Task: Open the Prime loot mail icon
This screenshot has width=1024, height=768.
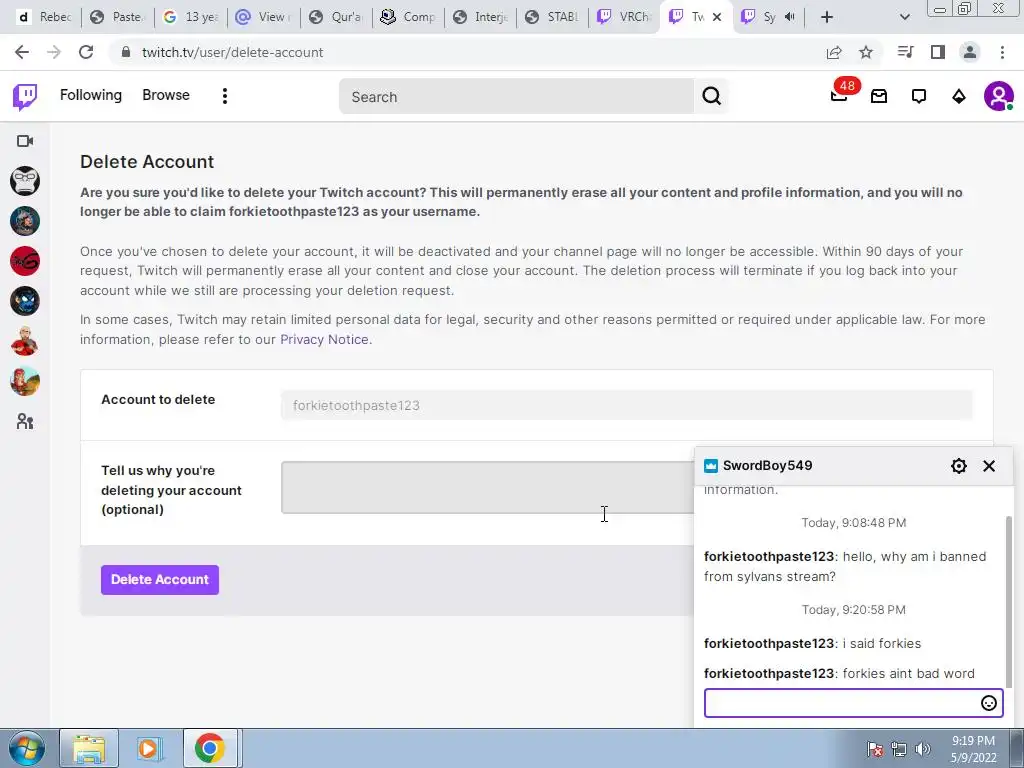Action: click(x=879, y=97)
